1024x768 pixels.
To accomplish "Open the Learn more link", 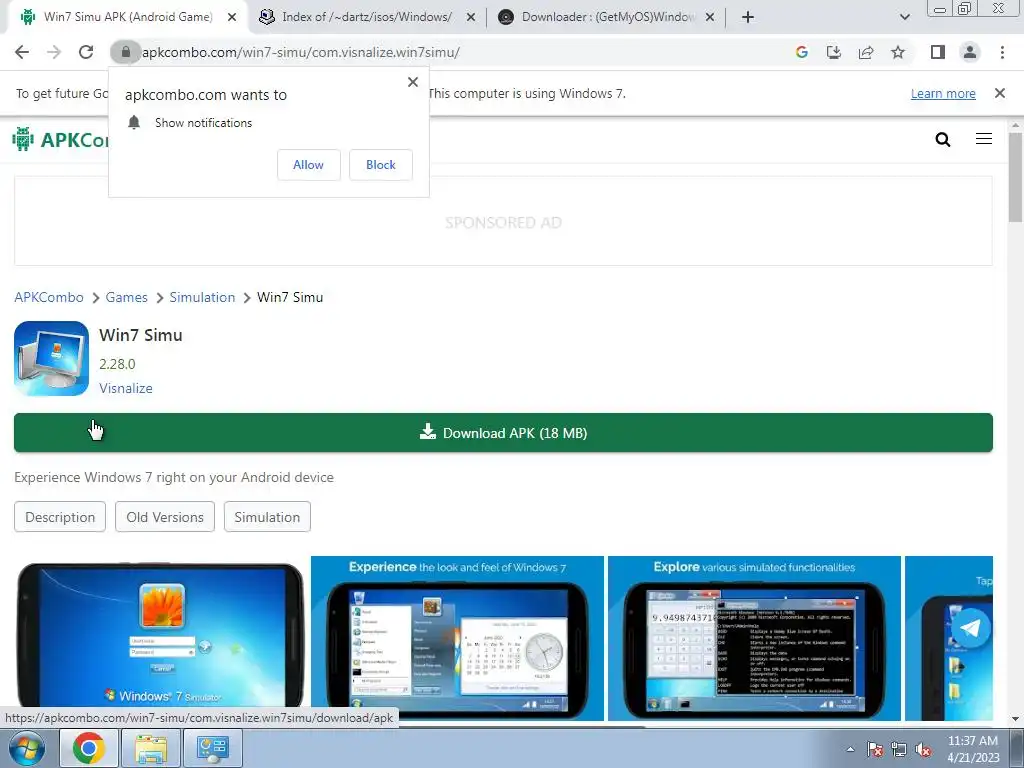I will click(x=943, y=93).
